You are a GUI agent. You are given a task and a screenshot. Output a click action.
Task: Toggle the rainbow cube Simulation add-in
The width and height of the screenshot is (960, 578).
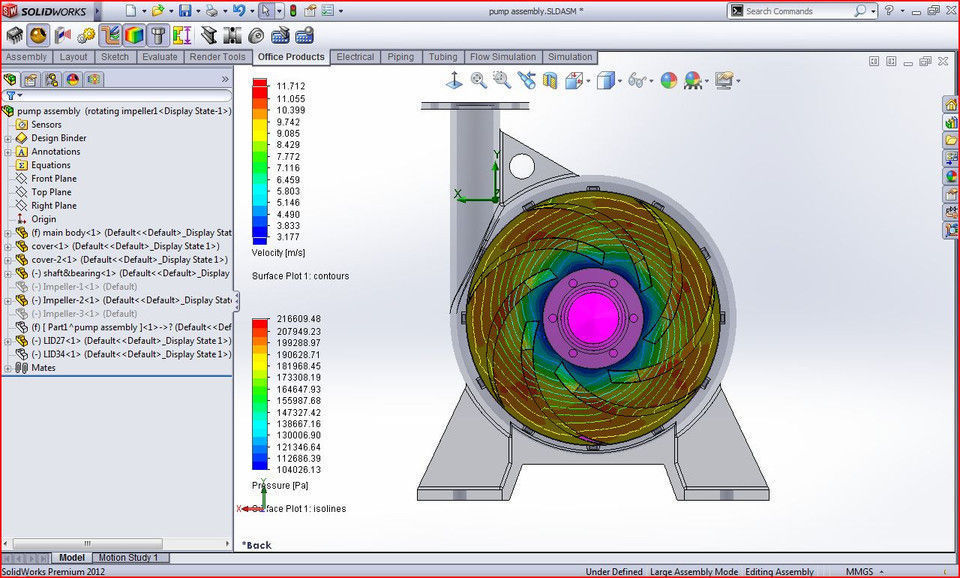(x=134, y=36)
